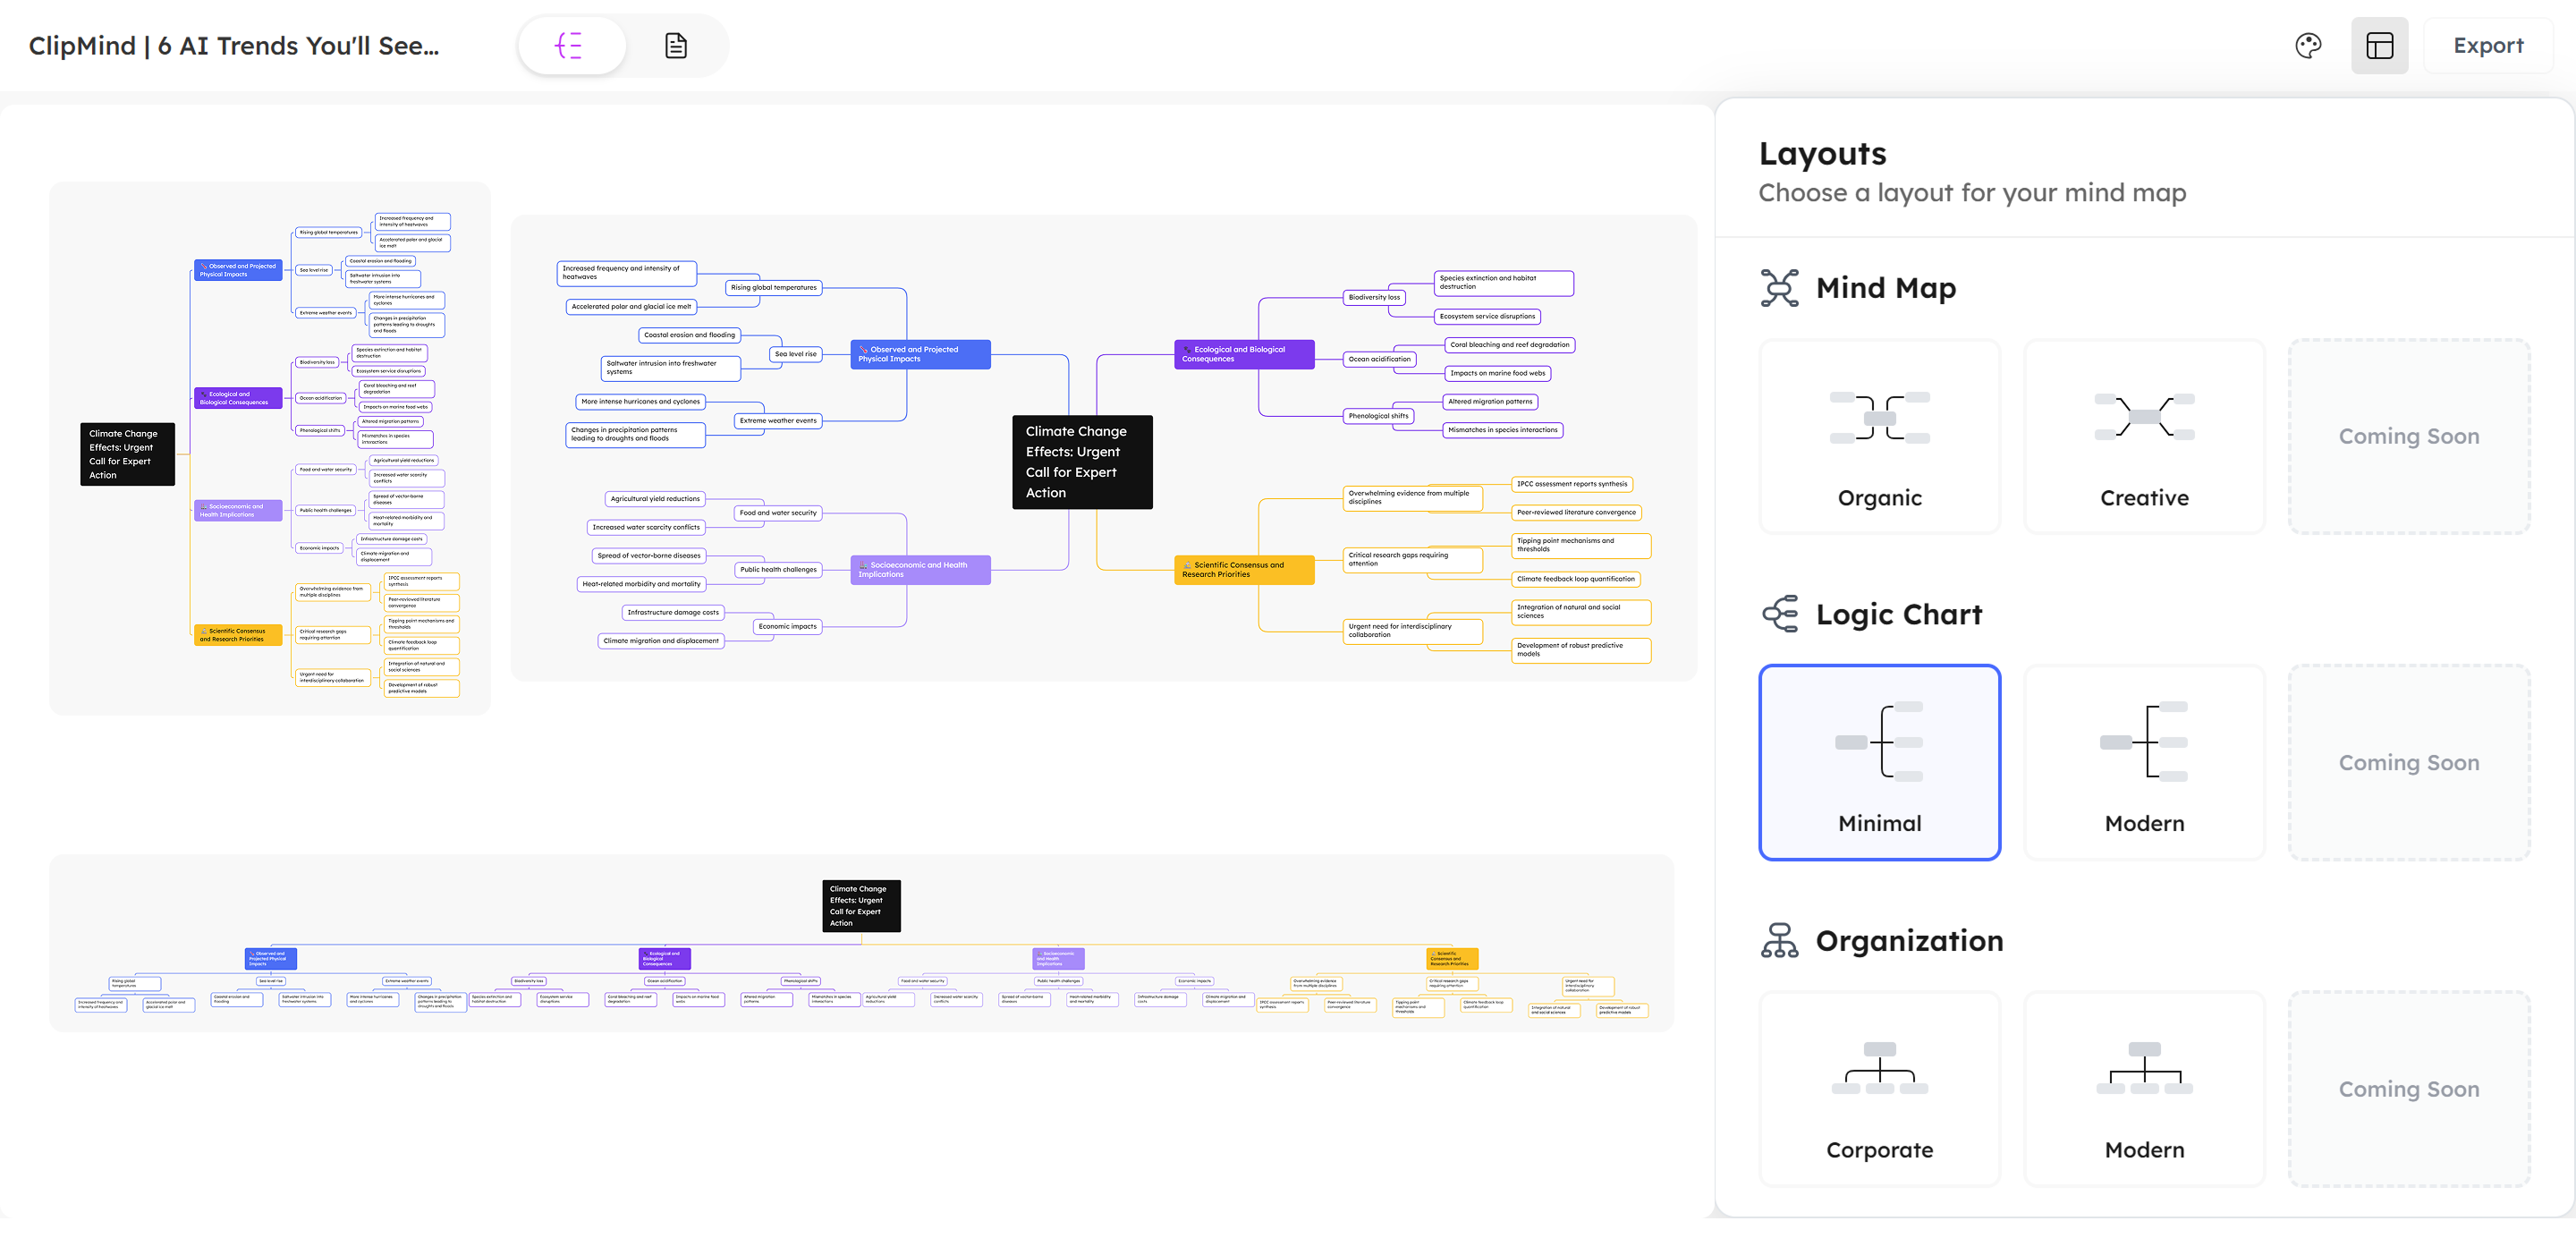Image resolution: width=2576 pixels, height=1238 pixels.
Task: Open the color theme palette icon
Action: [2308, 46]
